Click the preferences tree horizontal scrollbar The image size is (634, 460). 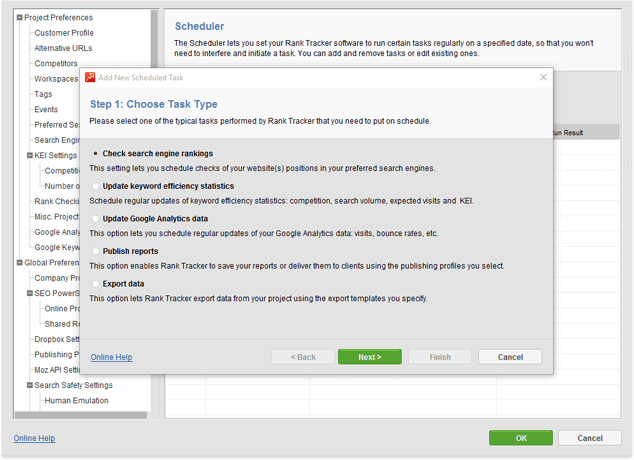coord(81,415)
